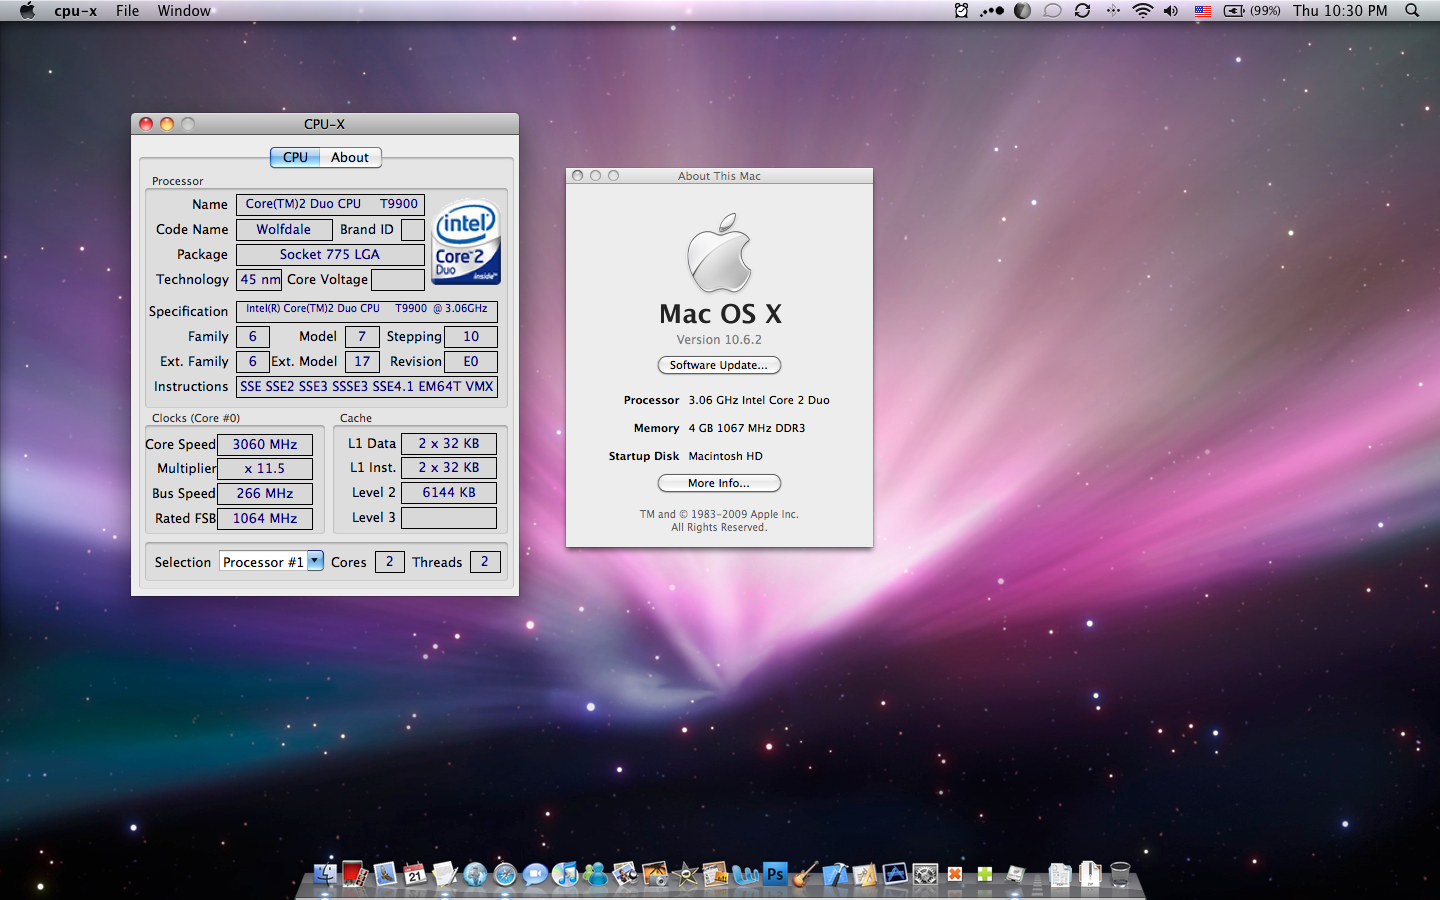Expand the Processor #1 selection dropdown
Image resolution: width=1440 pixels, height=900 pixels.
tap(315, 561)
